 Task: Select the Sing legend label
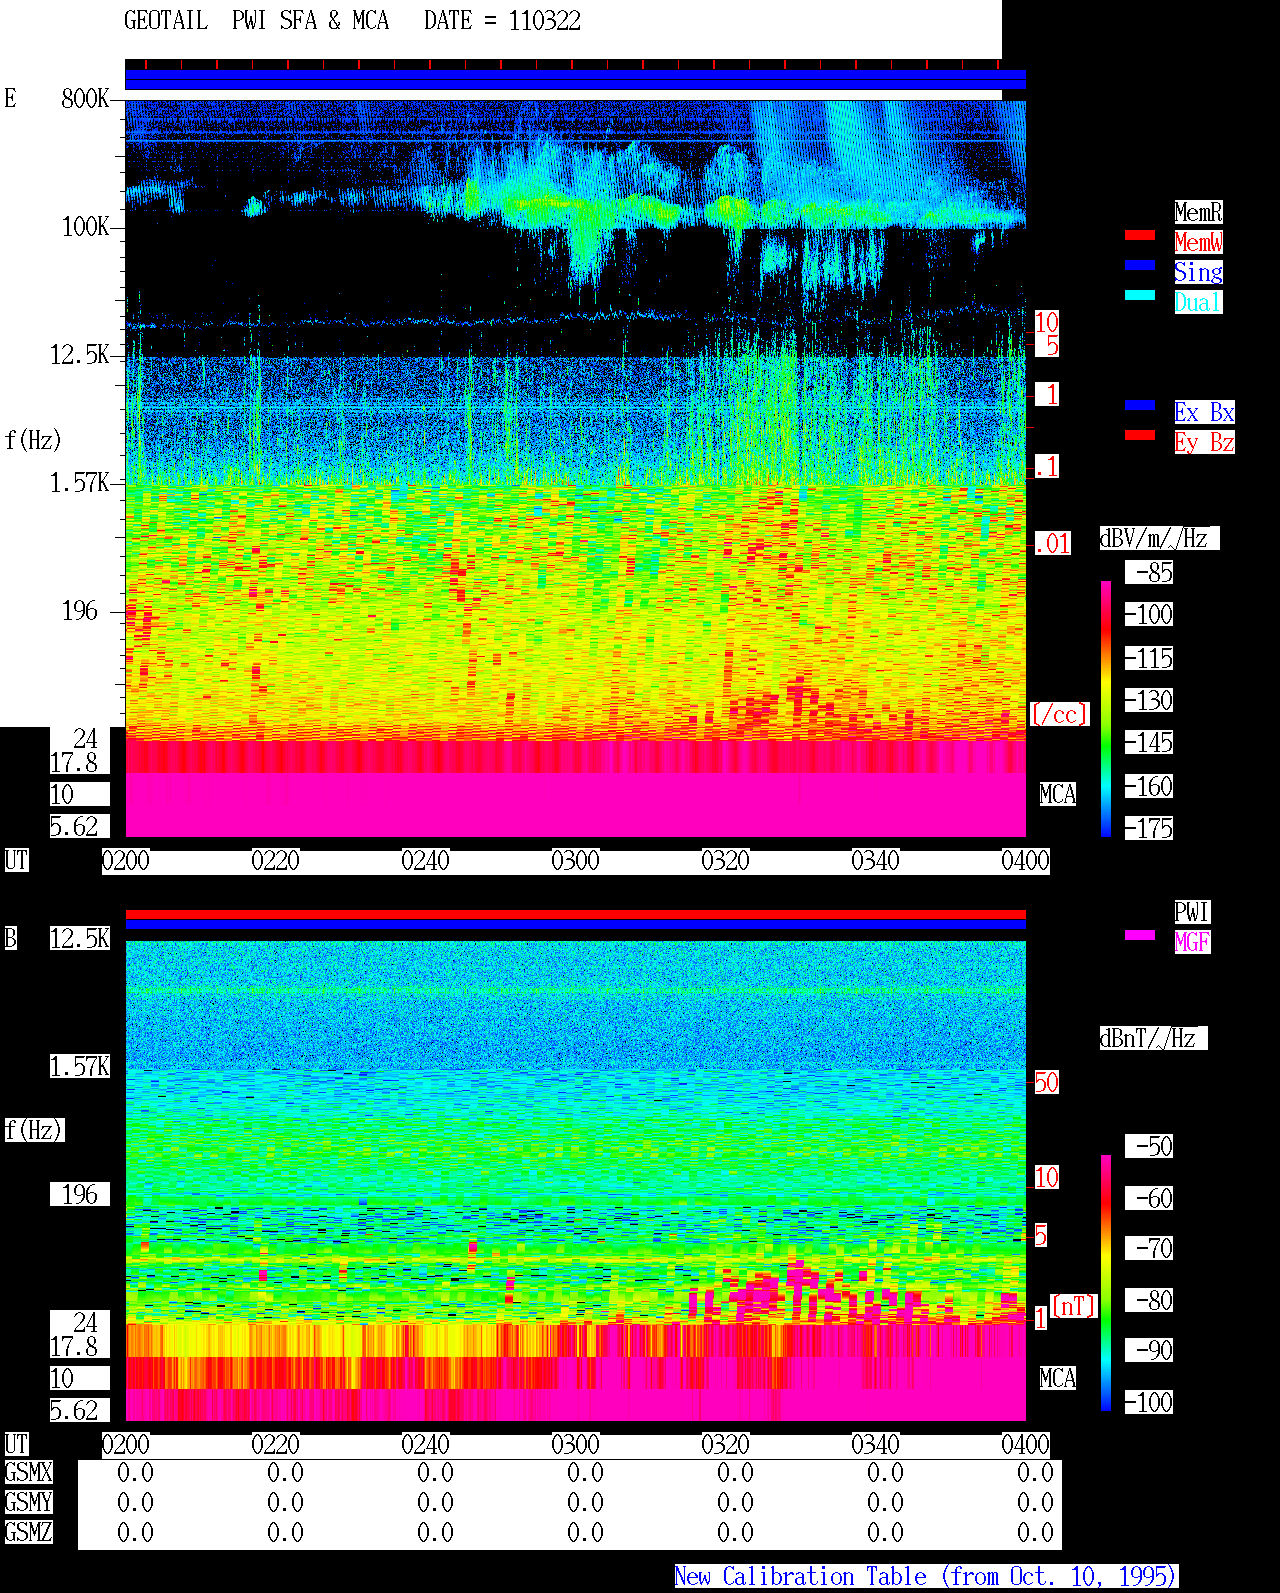tap(1198, 272)
